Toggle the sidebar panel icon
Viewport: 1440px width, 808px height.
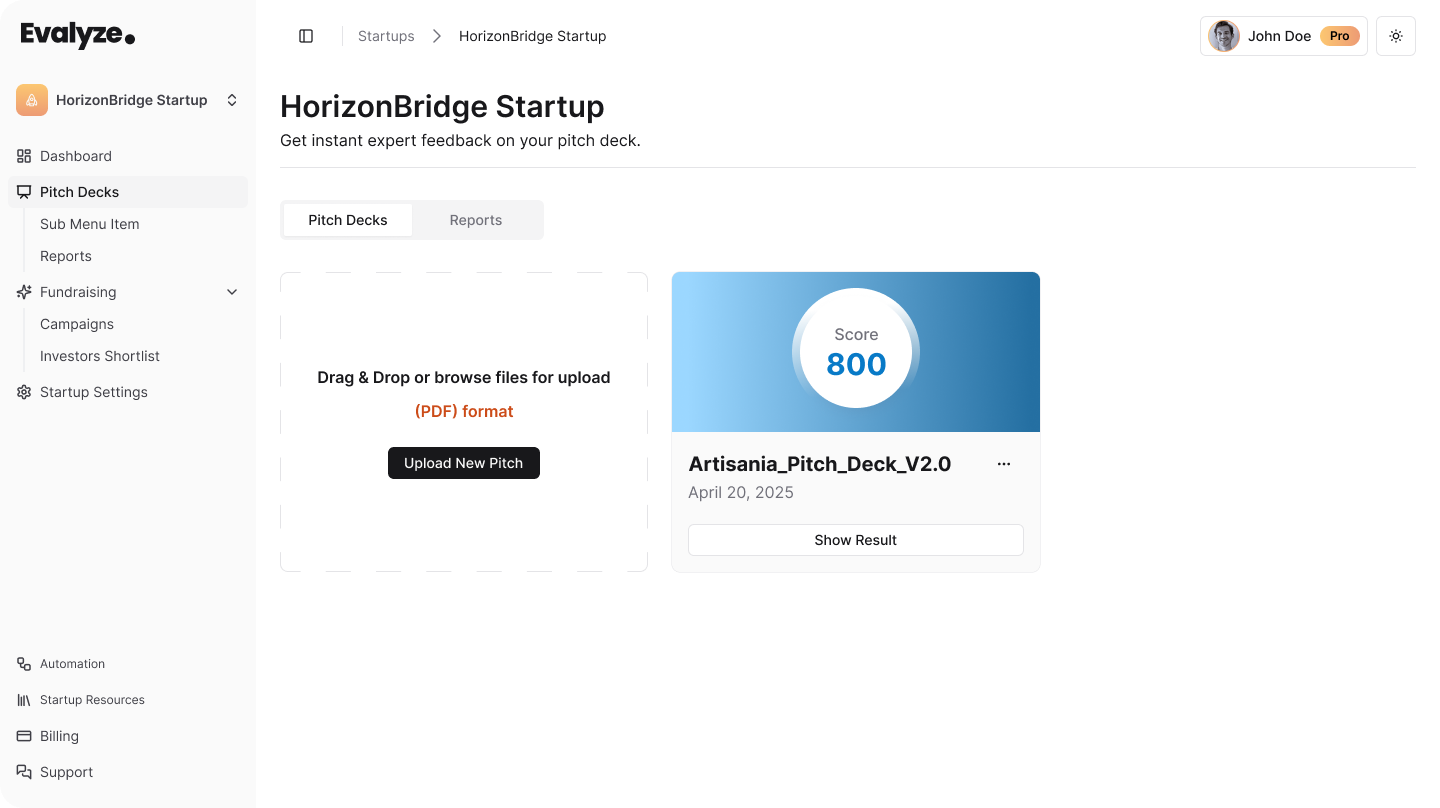coord(306,36)
